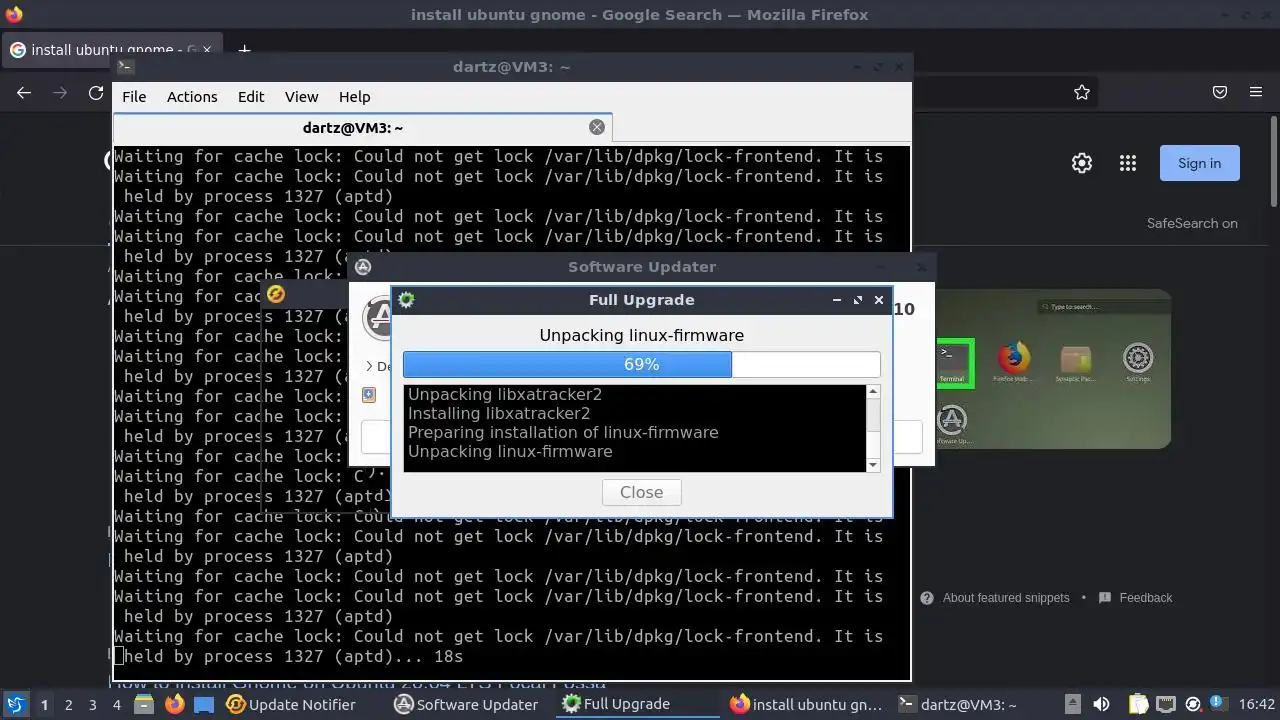
Task: Click notification tray icon beside clock
Action: [x=1219, y=704]
